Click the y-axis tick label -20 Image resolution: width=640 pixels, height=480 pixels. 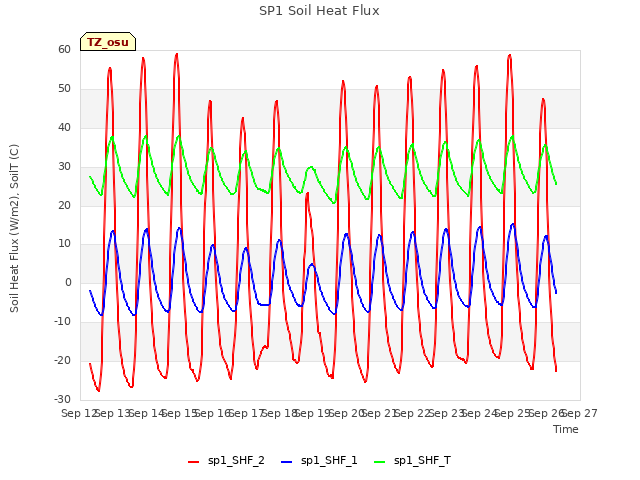(x=62, y=360)
